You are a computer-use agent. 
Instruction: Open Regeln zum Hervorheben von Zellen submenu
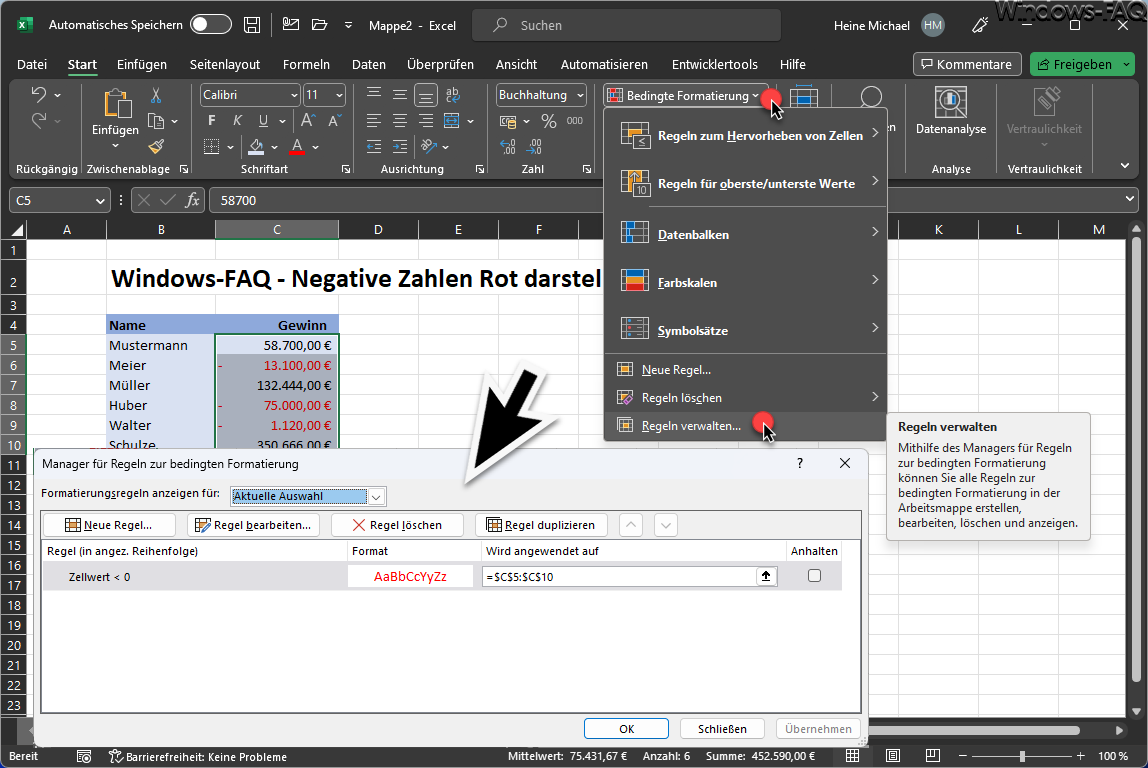745,135
